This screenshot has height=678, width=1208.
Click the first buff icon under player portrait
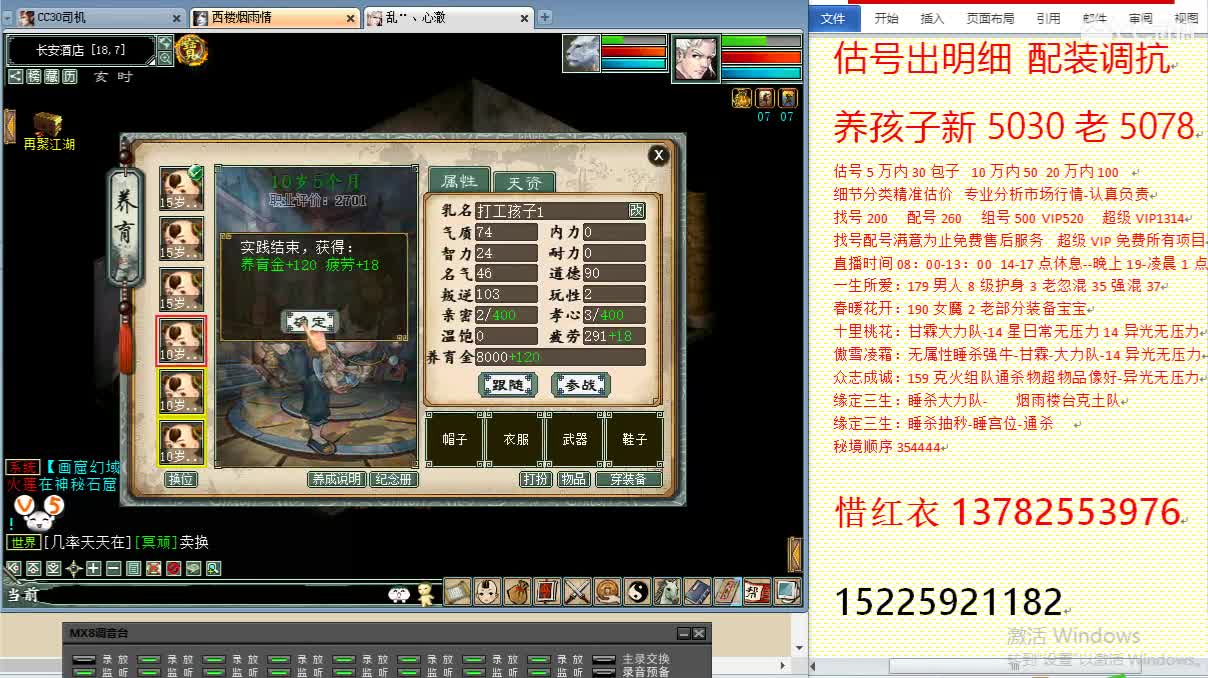pos(741,97)
